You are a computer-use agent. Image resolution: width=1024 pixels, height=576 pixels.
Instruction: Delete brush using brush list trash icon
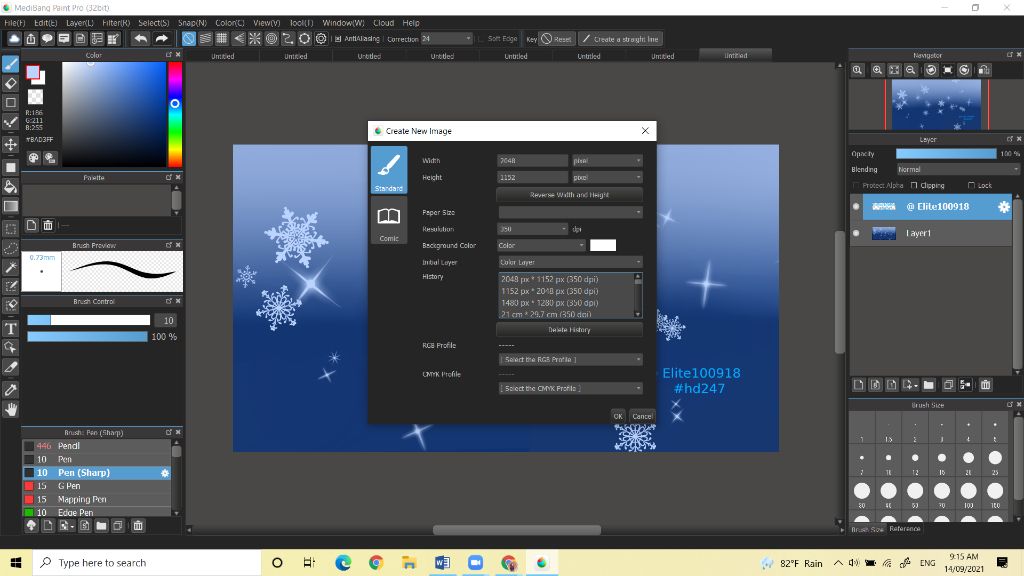(138, 526)
